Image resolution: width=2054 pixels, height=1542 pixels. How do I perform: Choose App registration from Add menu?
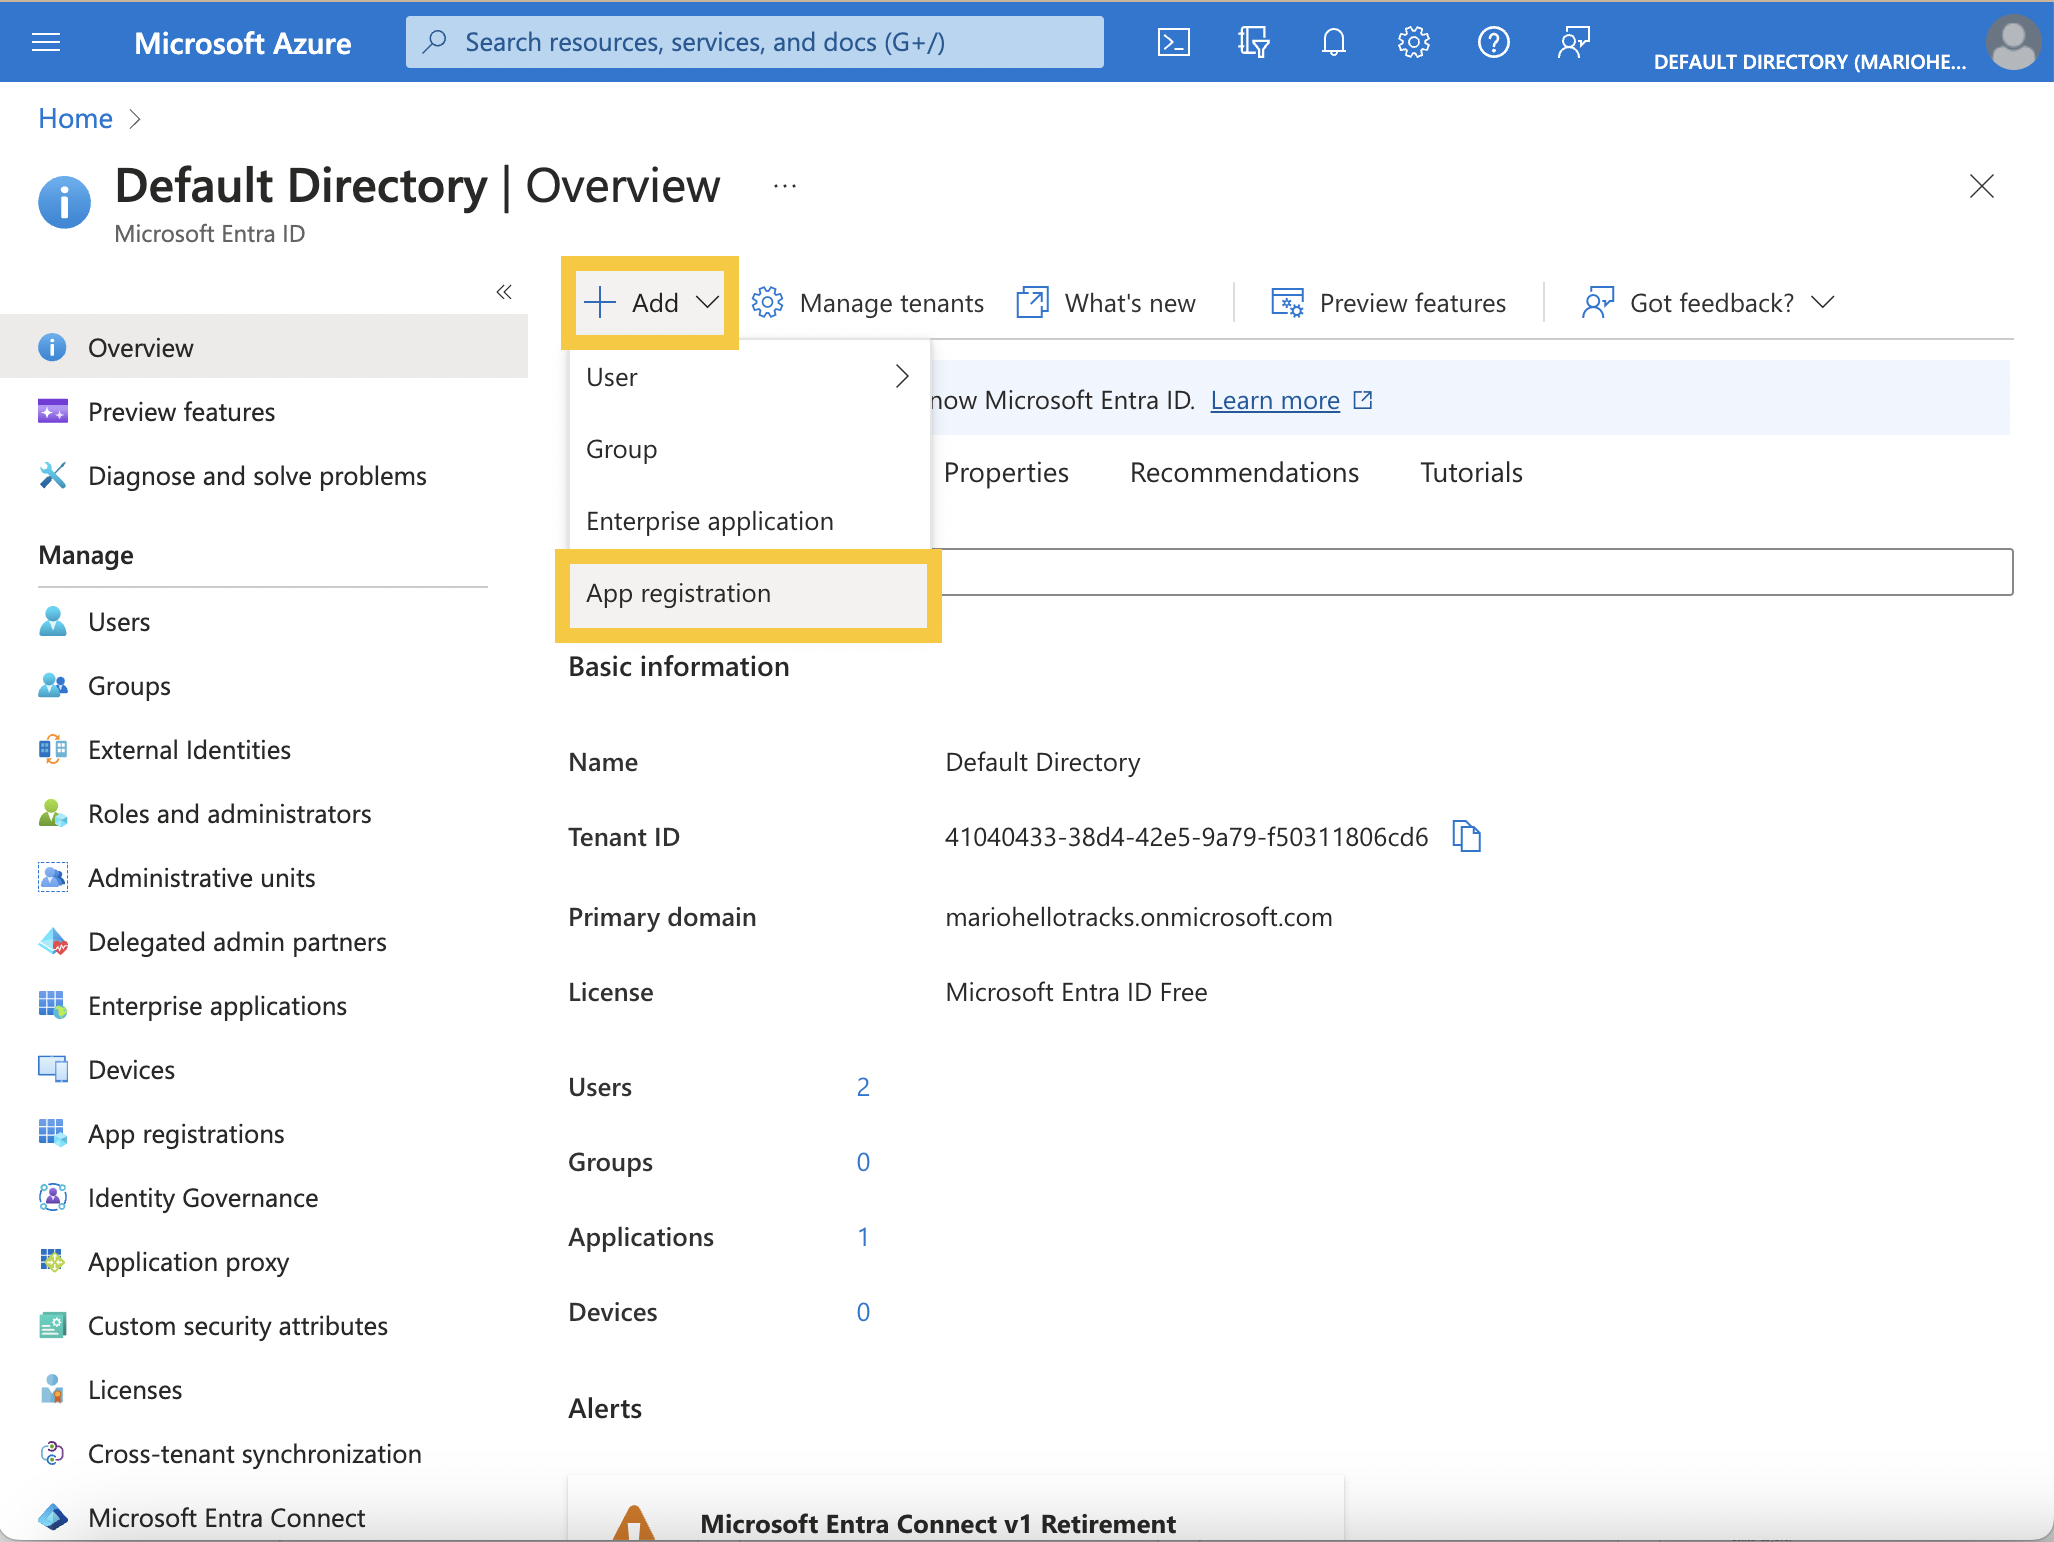(x=749, y=593)
